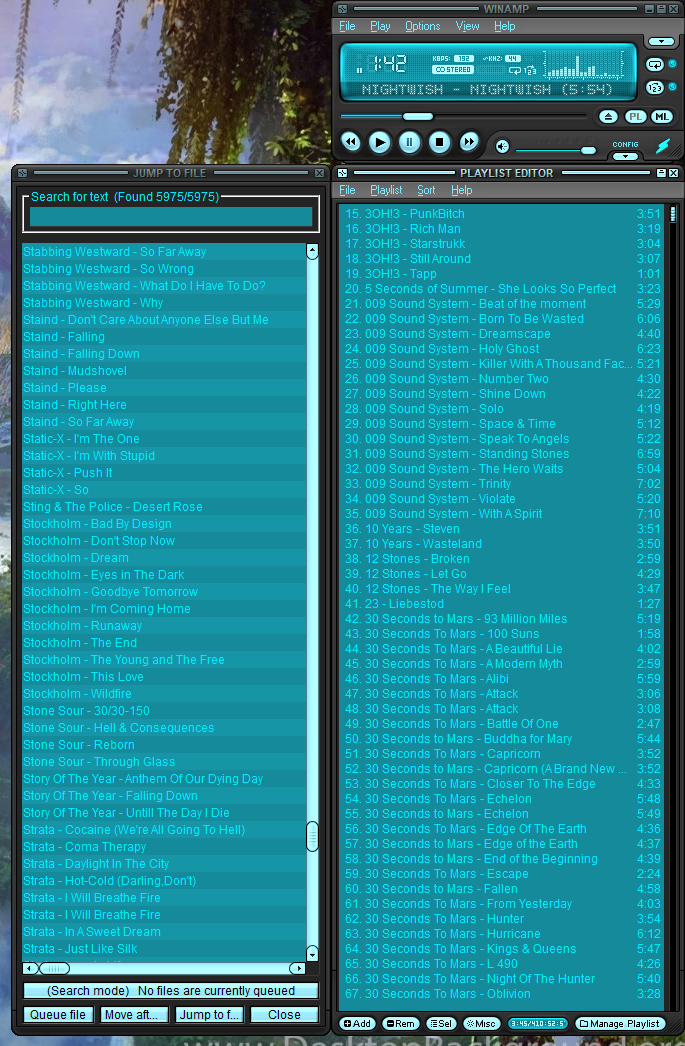Select '15. 3OH!3 - PunkBitch' playlist entry
This screenshot has height=1046, width=685.
coord(503,214)
